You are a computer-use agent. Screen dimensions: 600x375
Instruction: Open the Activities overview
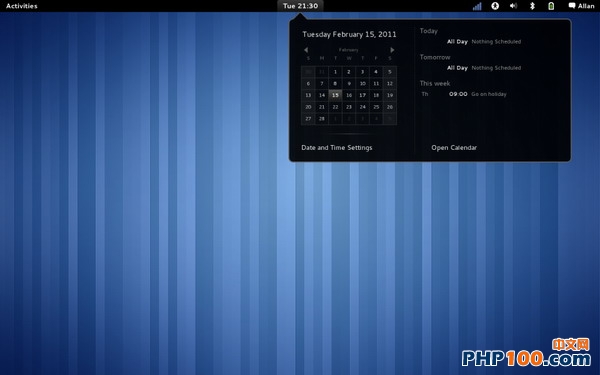pyautogui.click(x=21, y=6)
